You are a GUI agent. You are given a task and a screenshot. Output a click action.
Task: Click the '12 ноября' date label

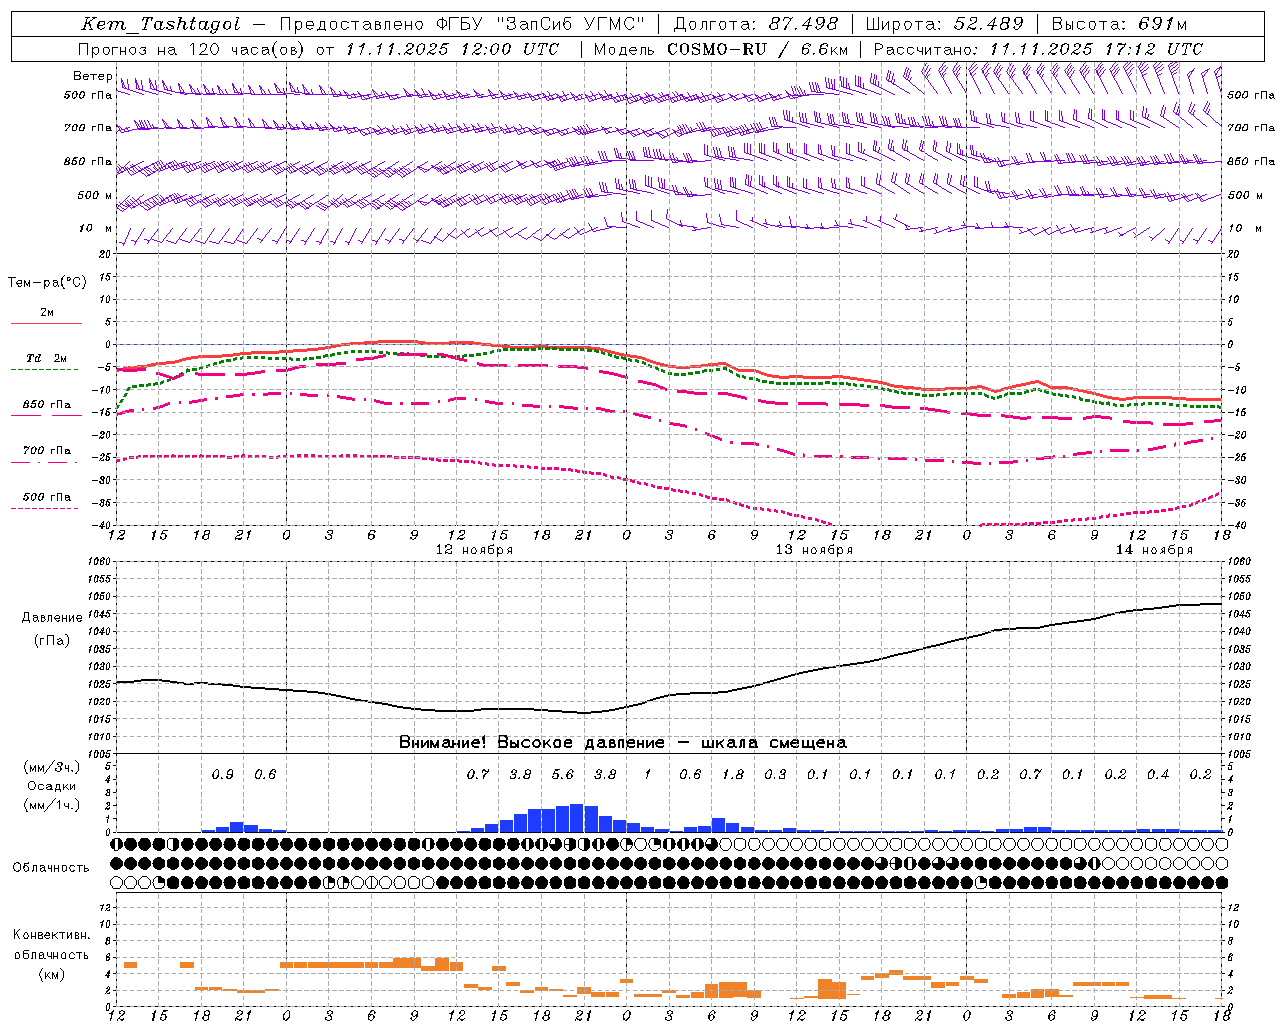[x=474, y=550]
